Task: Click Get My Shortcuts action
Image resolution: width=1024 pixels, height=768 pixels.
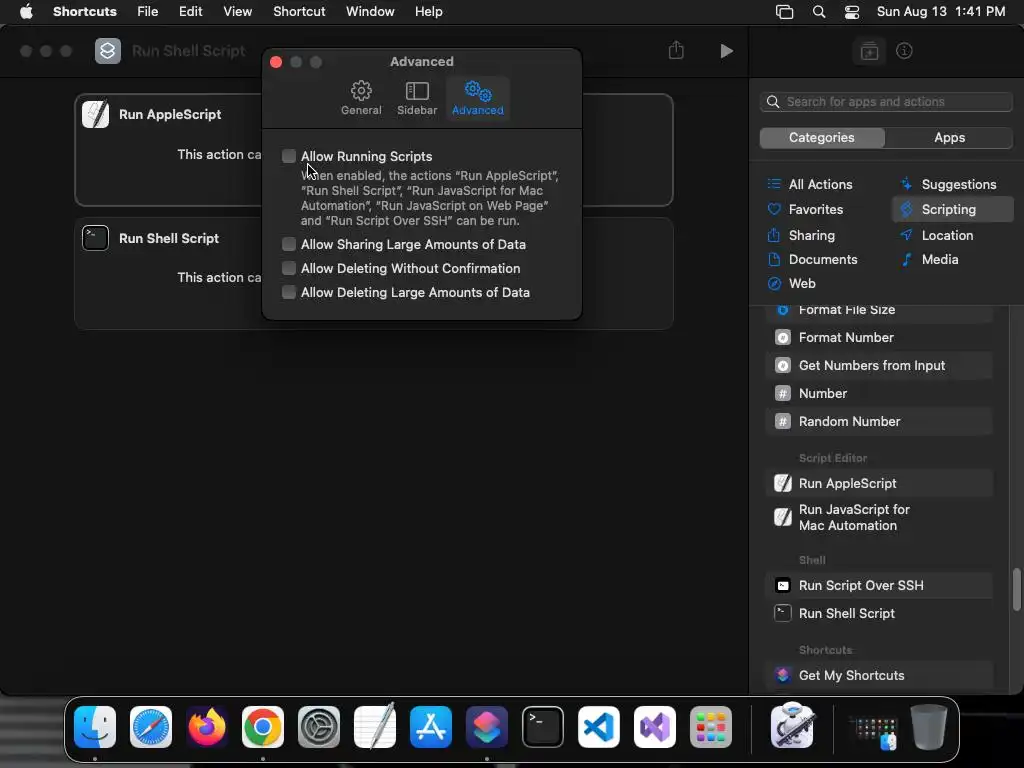Action: point(879,676)
